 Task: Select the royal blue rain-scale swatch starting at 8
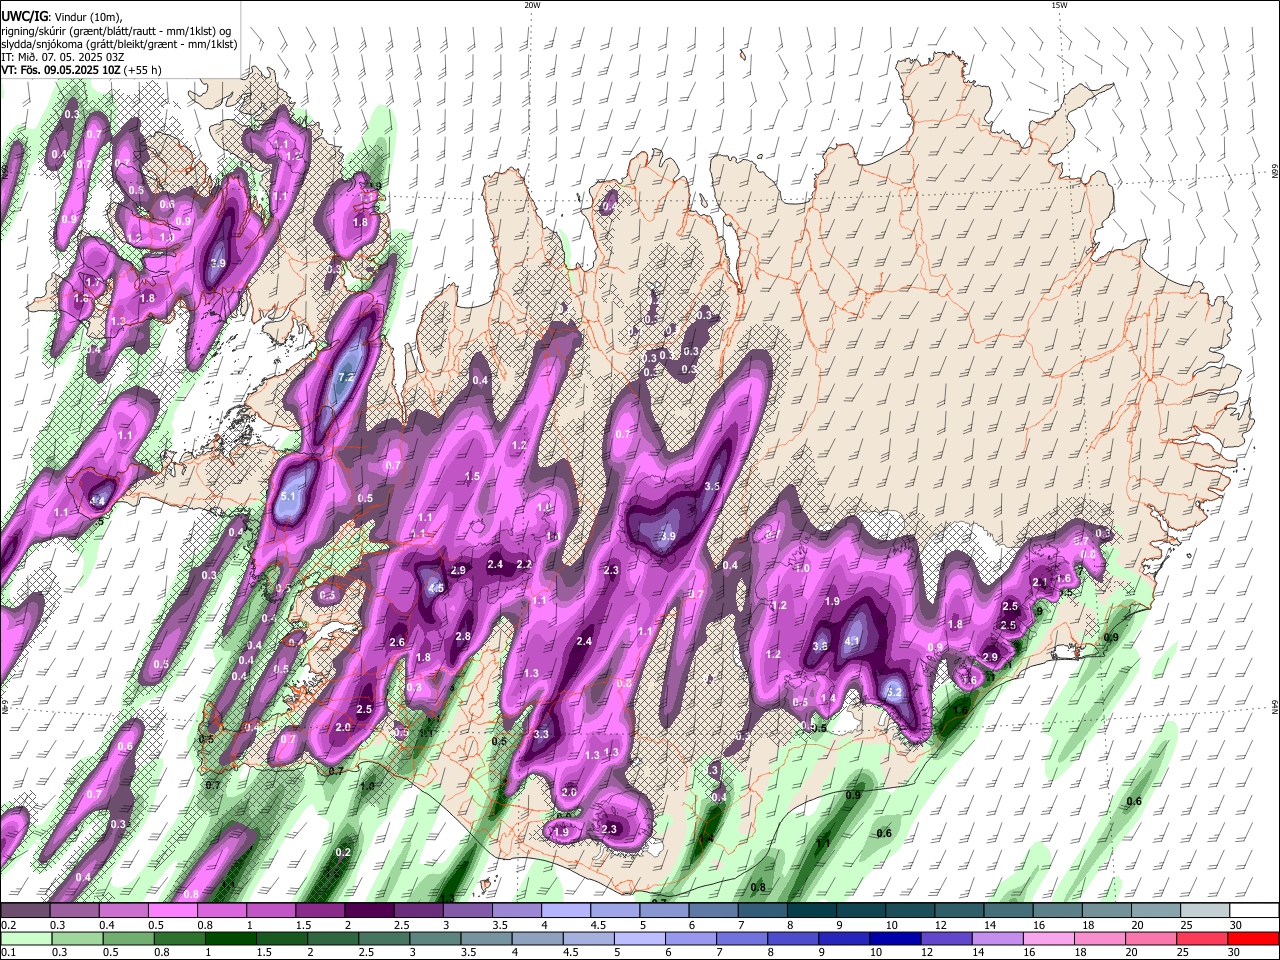(x=793, y=938)
